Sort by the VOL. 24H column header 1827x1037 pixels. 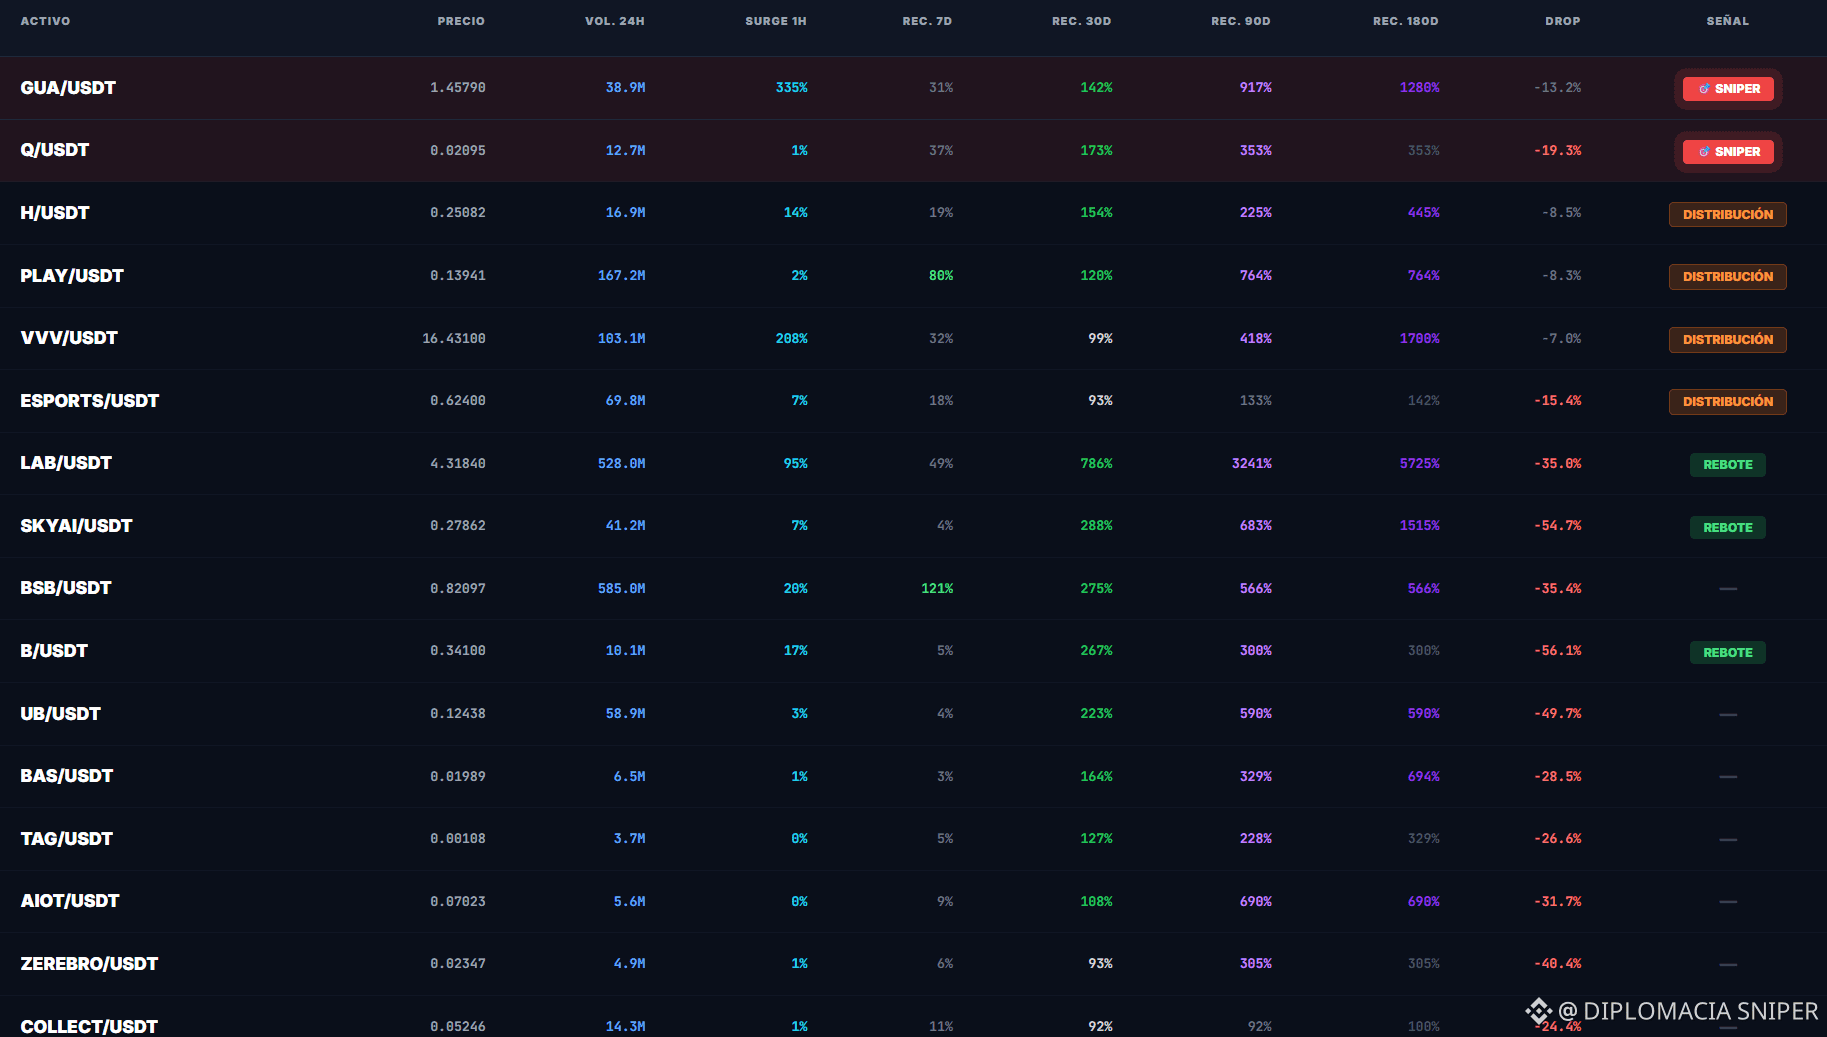pyautogui.click(x=614, y=21)
